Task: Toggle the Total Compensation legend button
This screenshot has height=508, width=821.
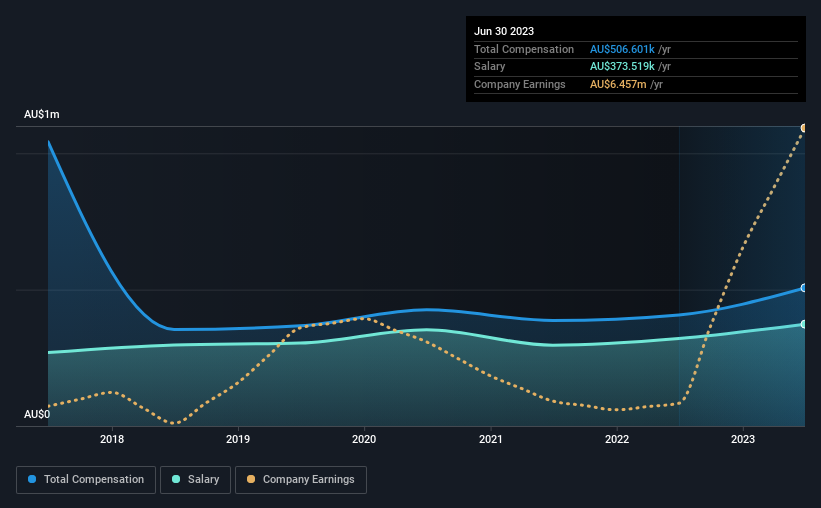Action: click(x=86, y=480)
